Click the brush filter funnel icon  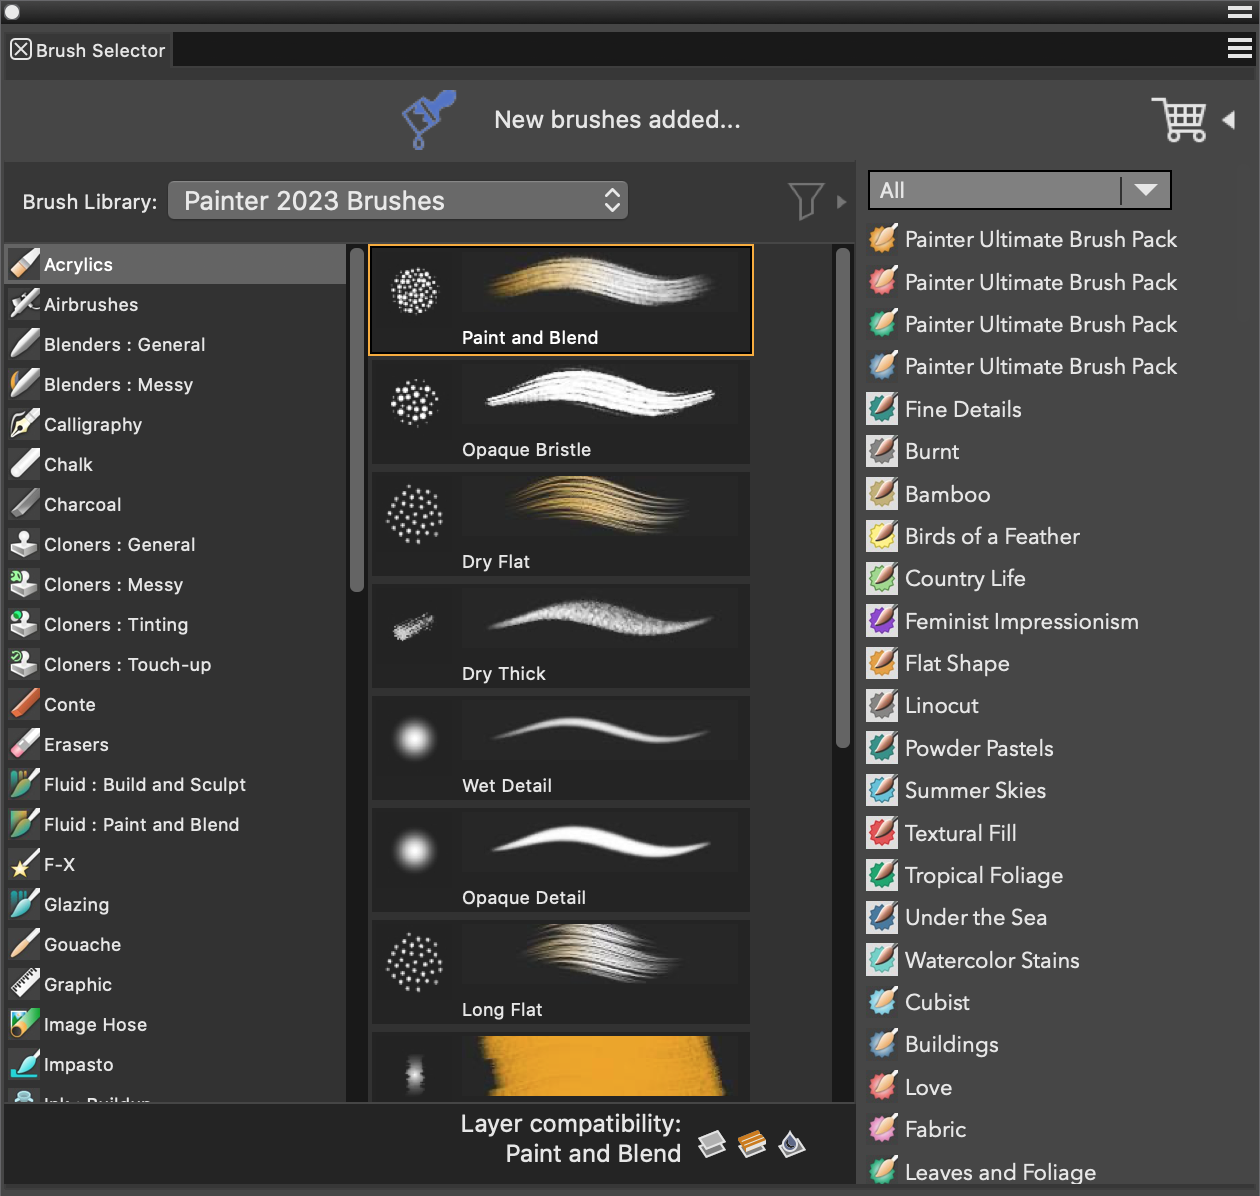805,201
